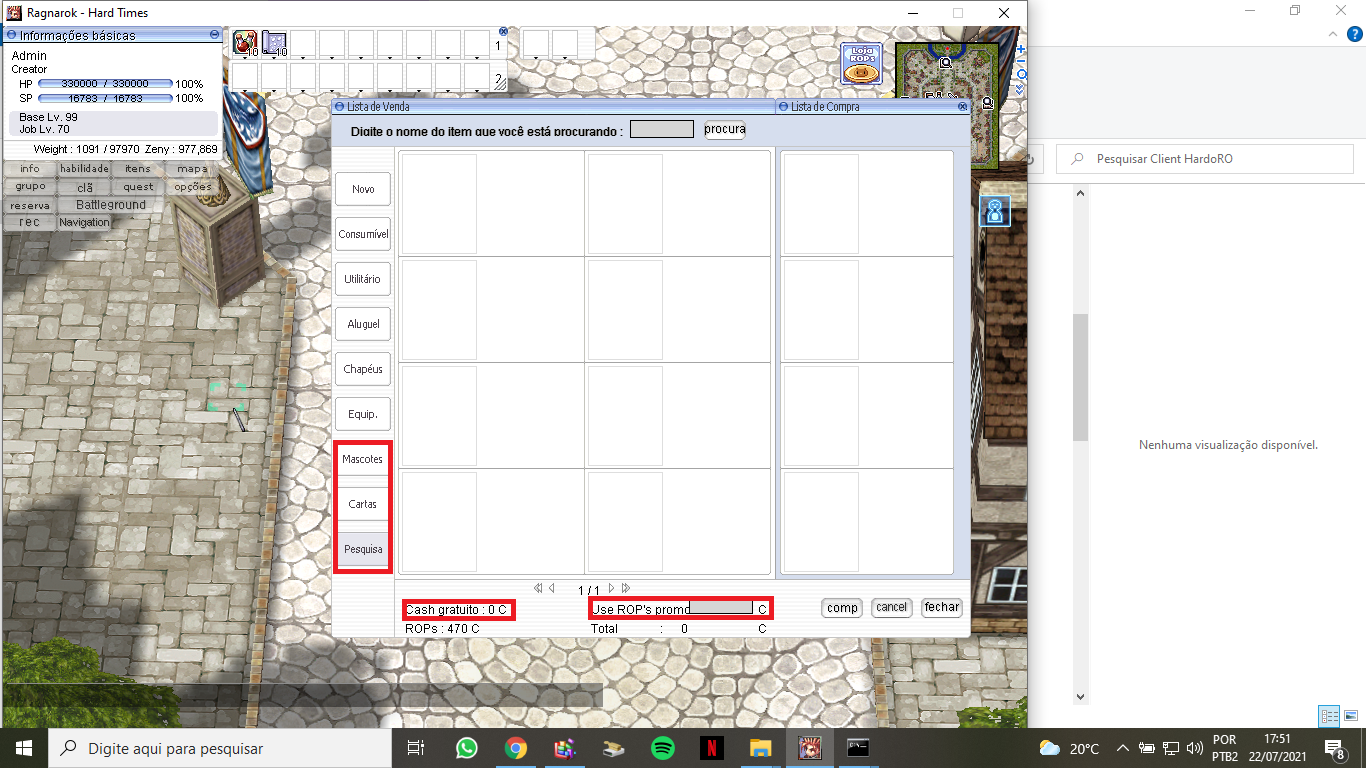Open the Loja ROPs cash shop icon
Viewport: 1366px width, 768px height.
[861, 64]
